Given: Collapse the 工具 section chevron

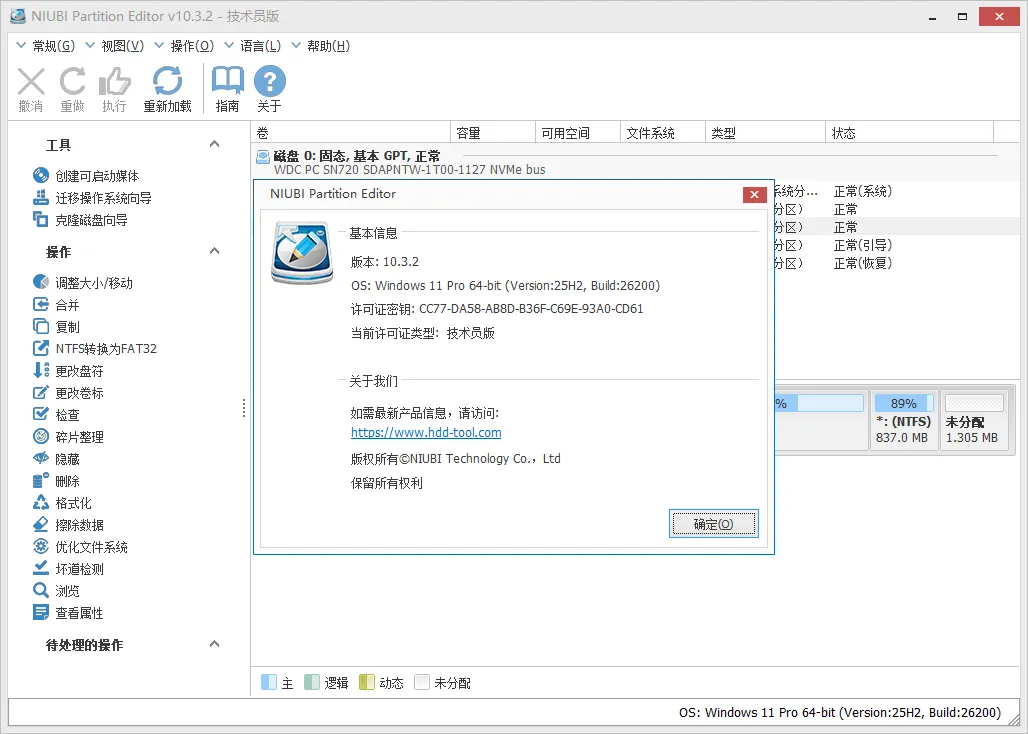Looking at the screenshot, I should coord(214,144).
